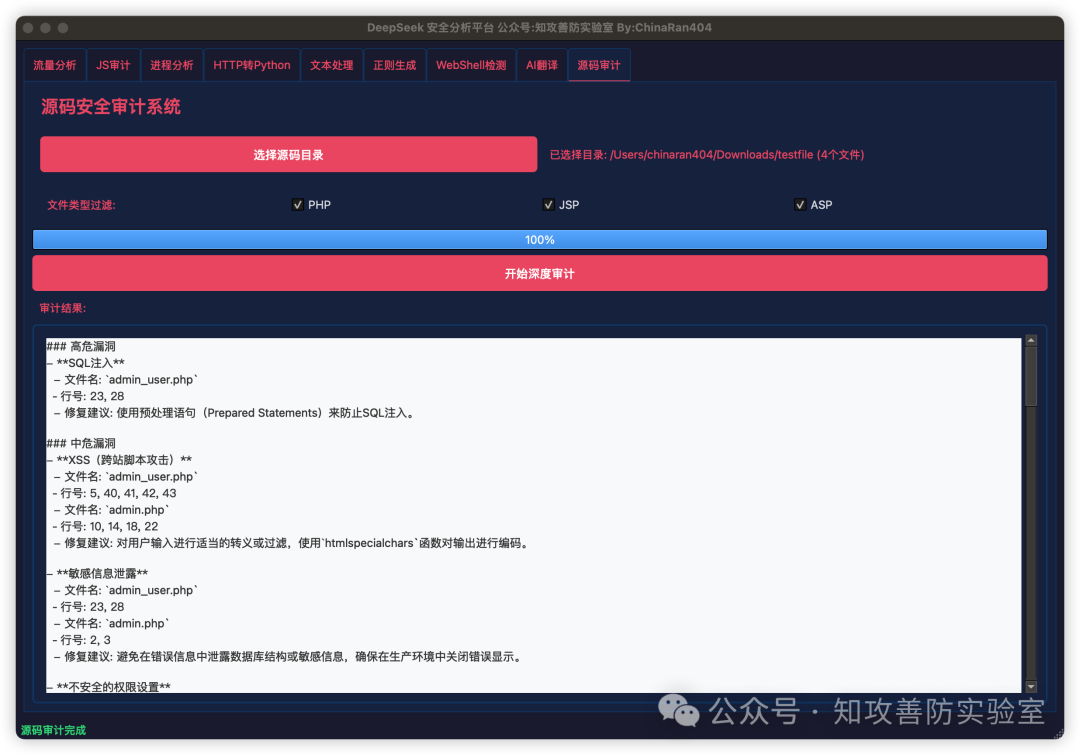
Task: Click the 100% progress bar
Action: coord(540,239)
